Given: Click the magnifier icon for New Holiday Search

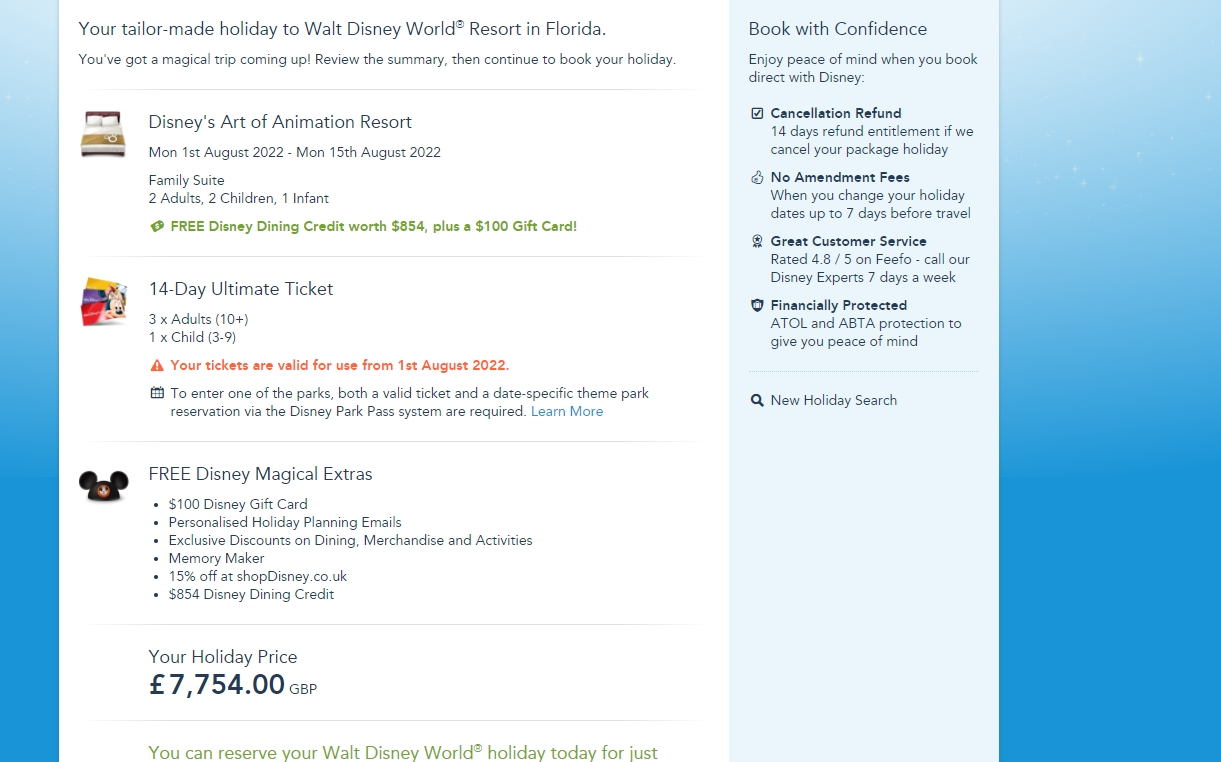Looking at the screenshot, I should [x=757, y=400].
